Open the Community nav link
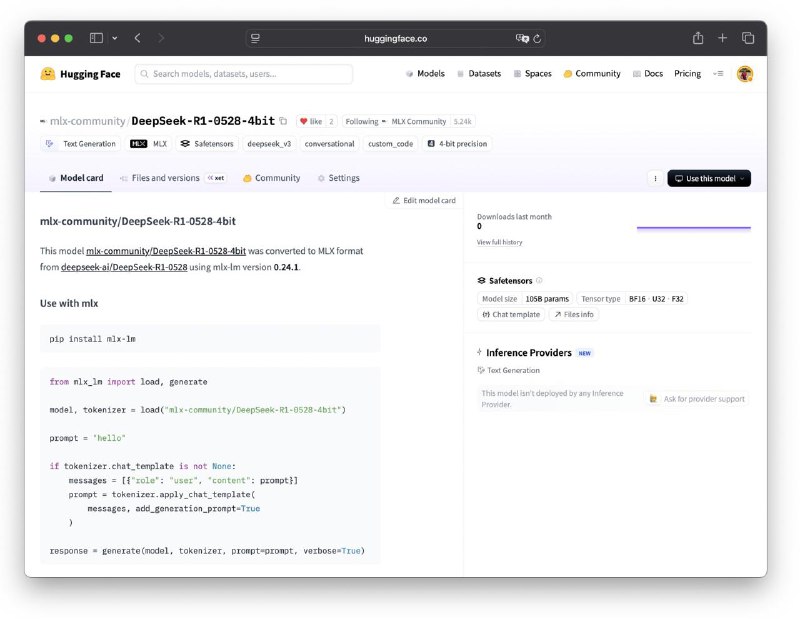800x619 pixels. tap(592, 73)
